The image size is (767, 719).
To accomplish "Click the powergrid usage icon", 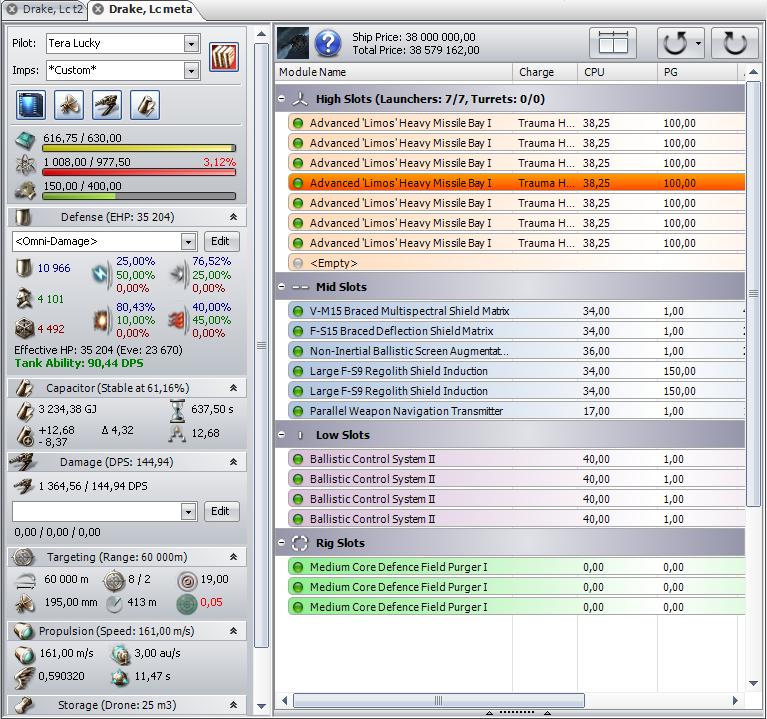I will 25,165.
